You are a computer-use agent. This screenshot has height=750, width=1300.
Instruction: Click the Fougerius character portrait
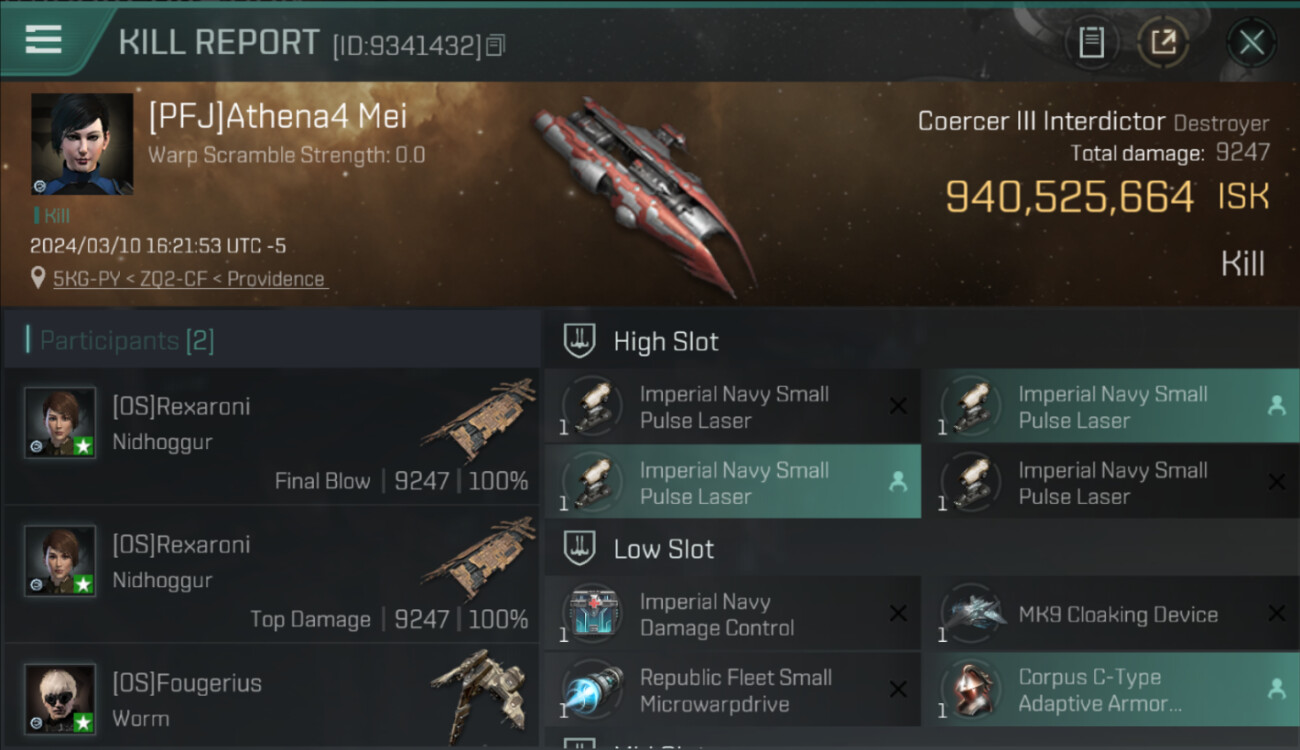[60, 698]
